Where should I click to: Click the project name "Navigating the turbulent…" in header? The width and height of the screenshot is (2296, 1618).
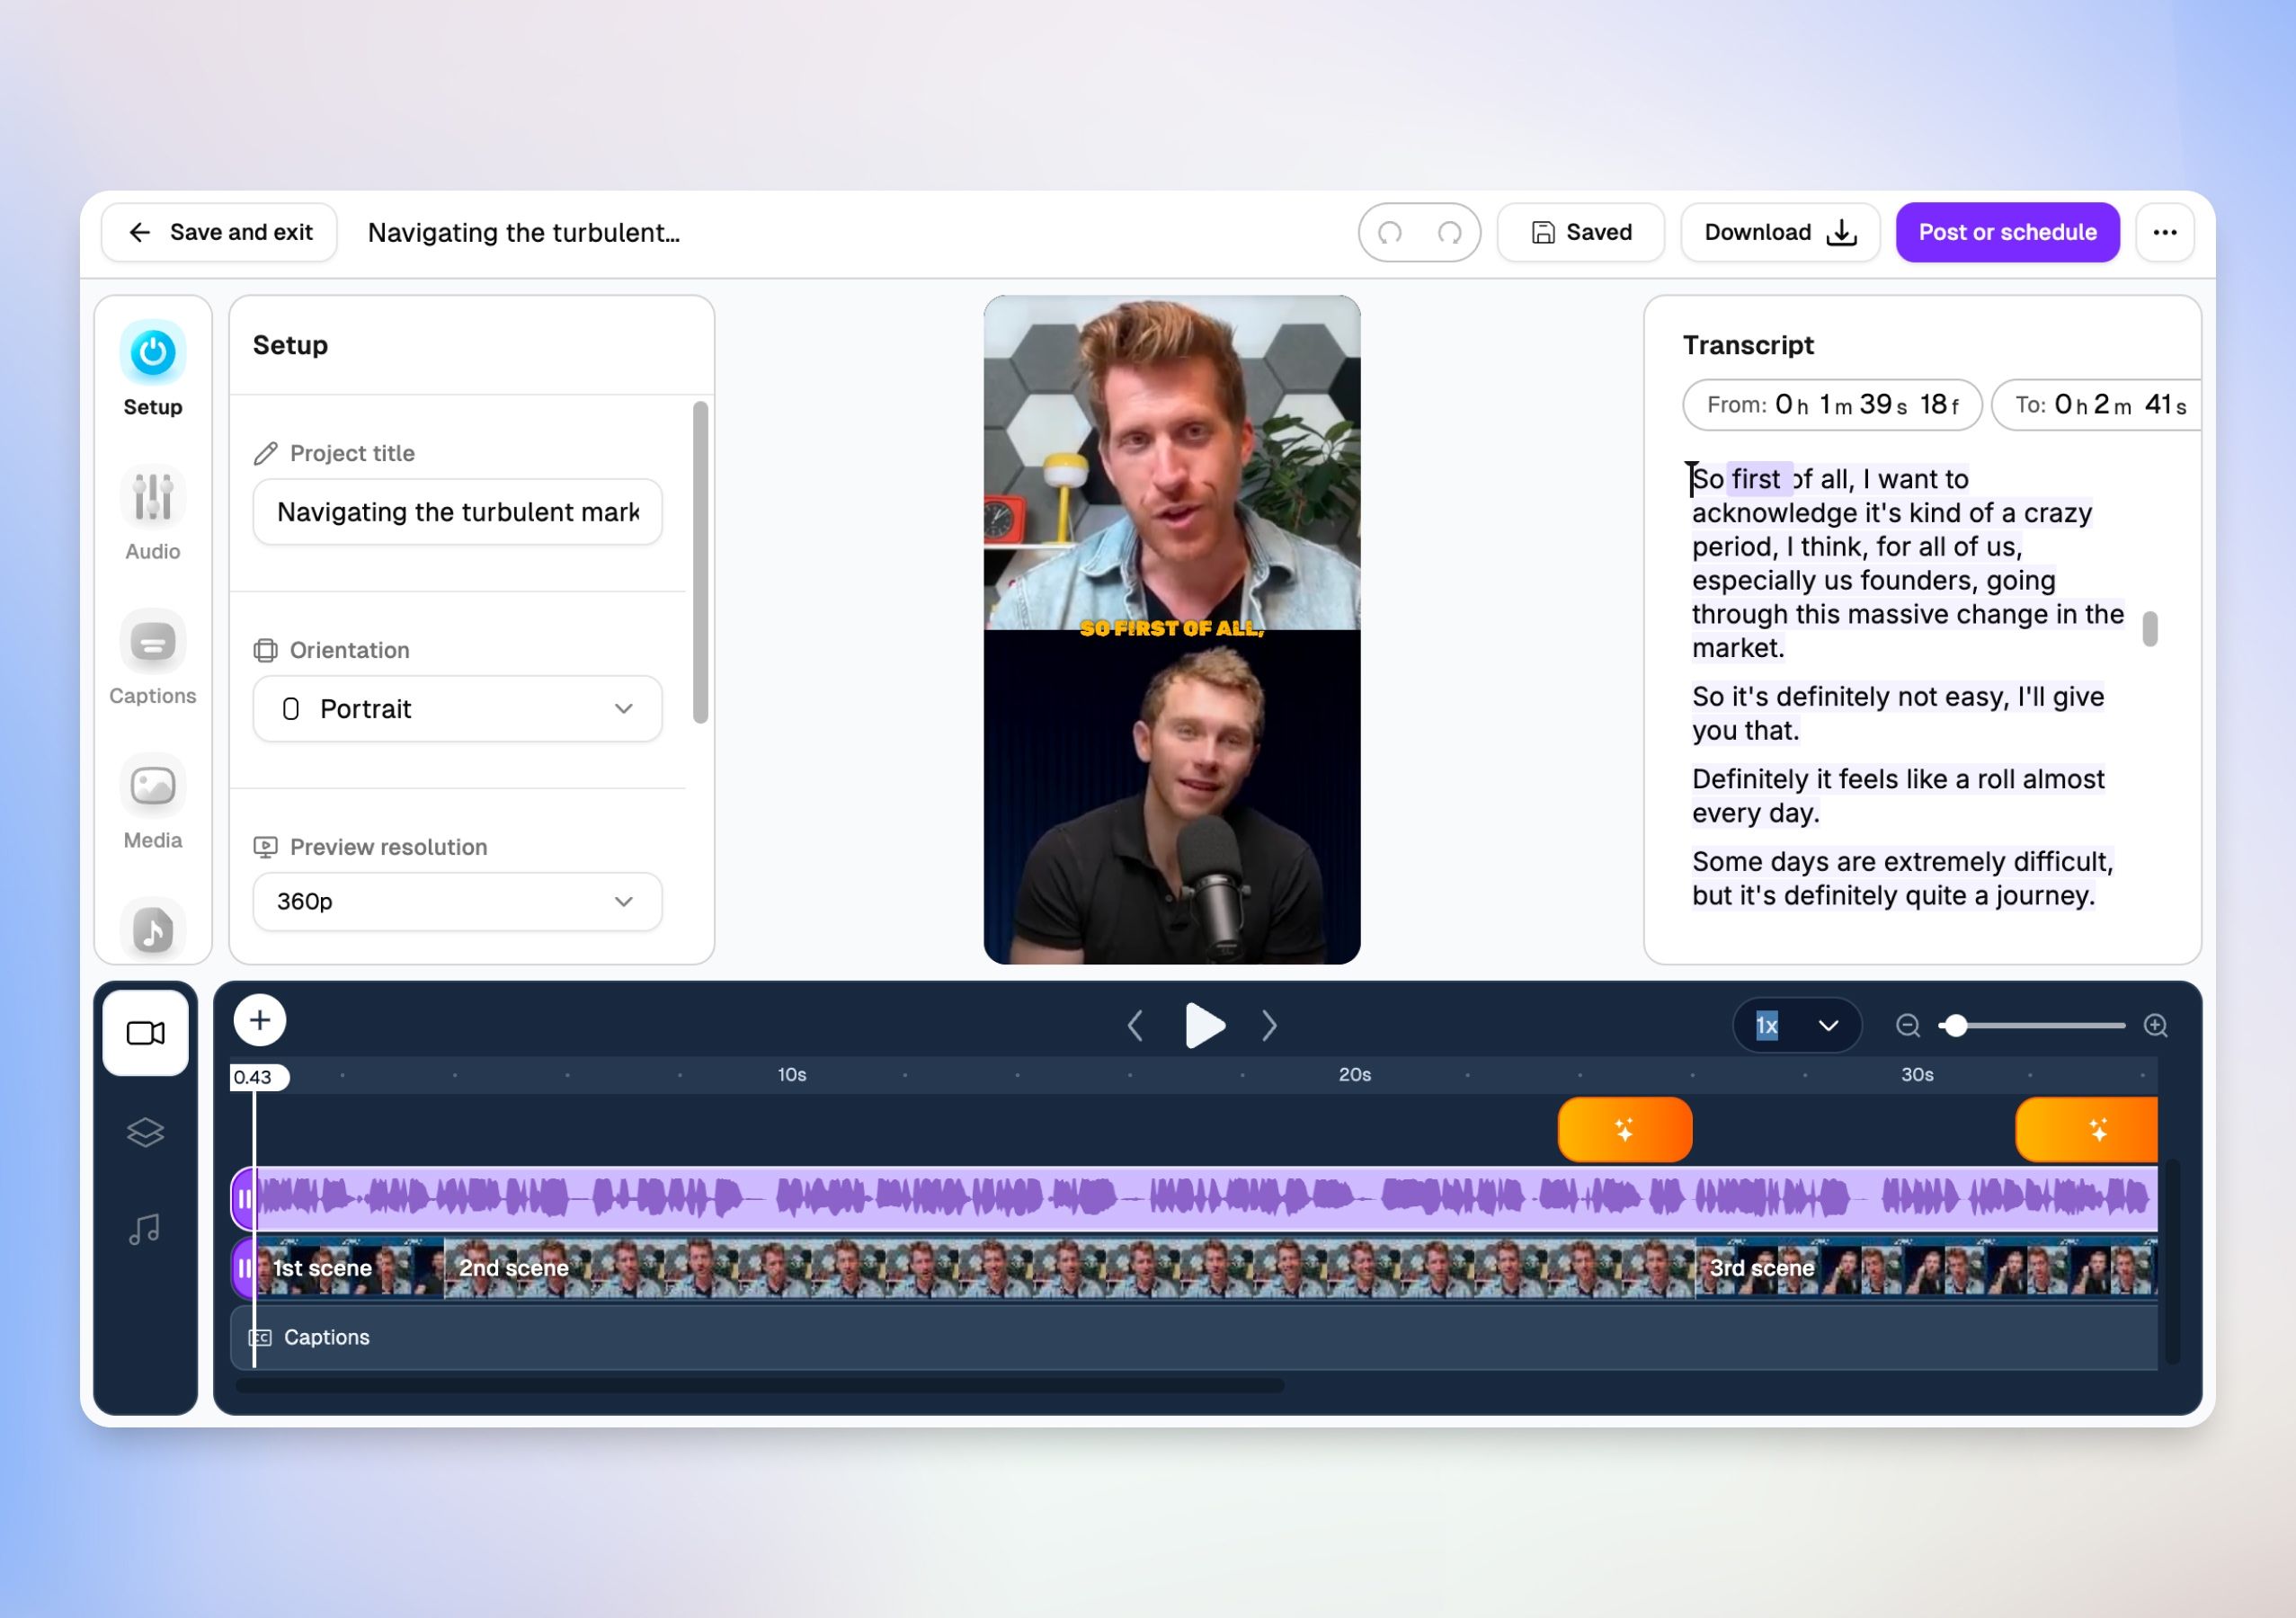tap(524, 233)
